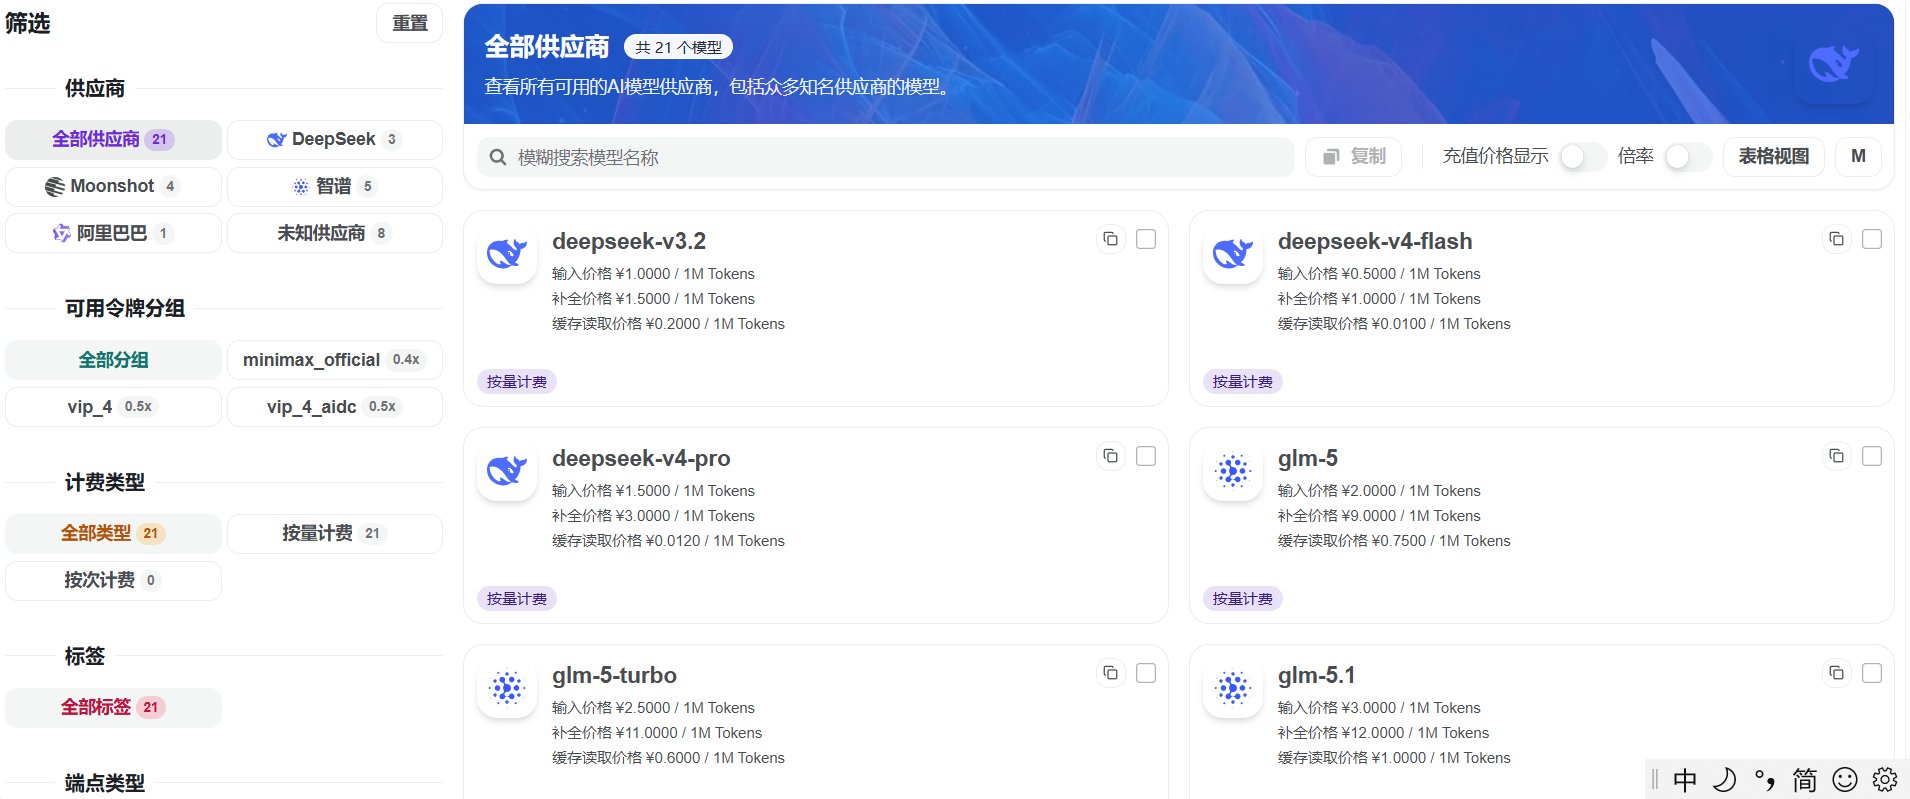
Task: Filter by 按量计费 billing type
Action: 334,534
